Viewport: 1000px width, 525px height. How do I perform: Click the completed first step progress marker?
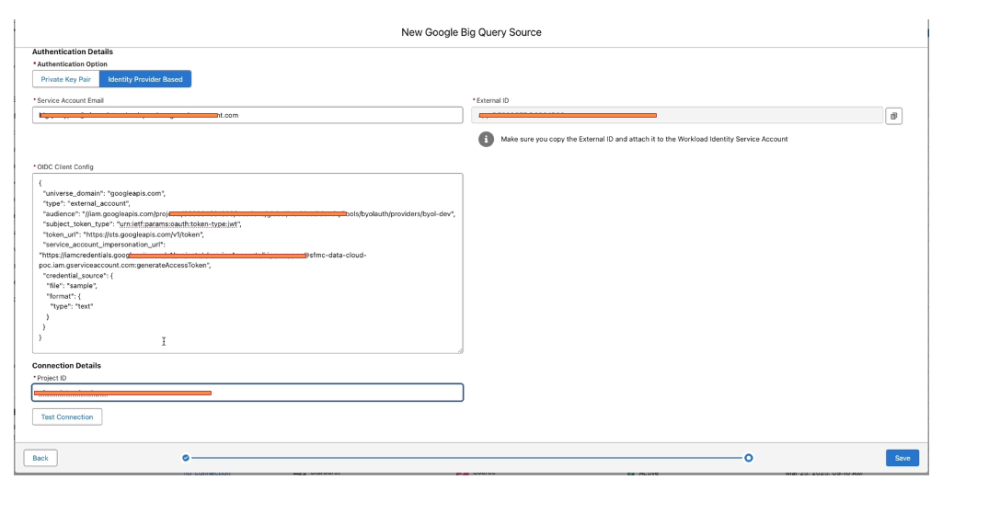point(186,458)
